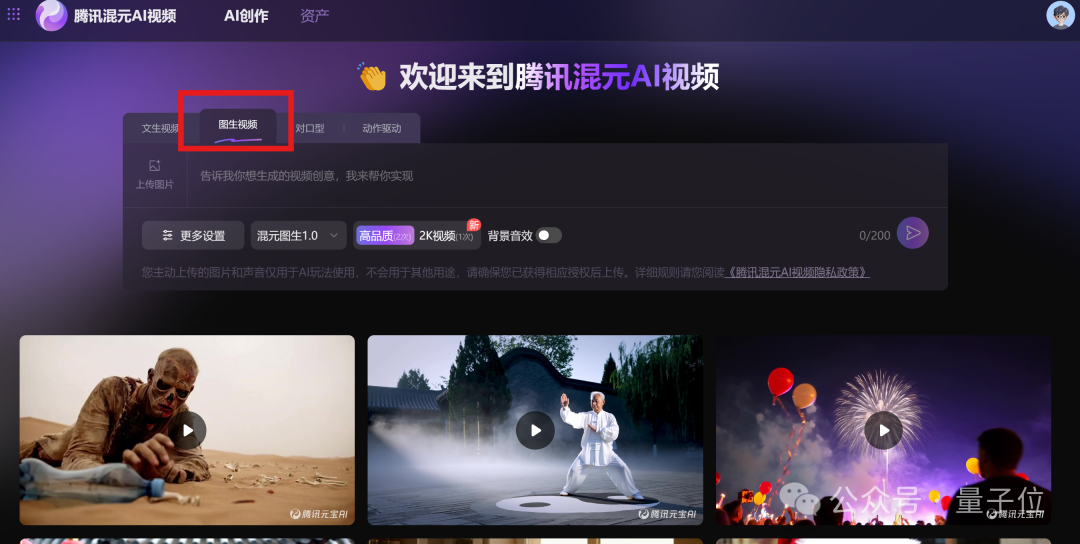Switch to the 动作驱动 tab
This screenshot has width=1080, height=544.
[382, 128]
